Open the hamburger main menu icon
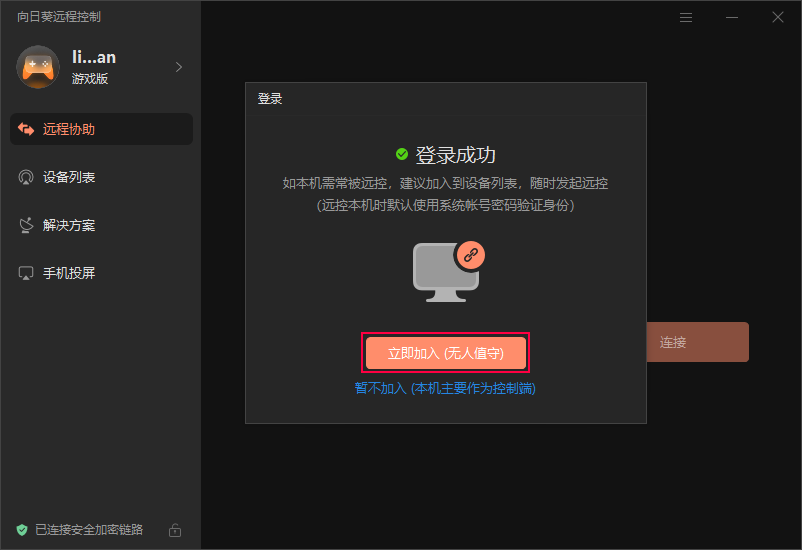The image size is (802, 550). point(686,17)
